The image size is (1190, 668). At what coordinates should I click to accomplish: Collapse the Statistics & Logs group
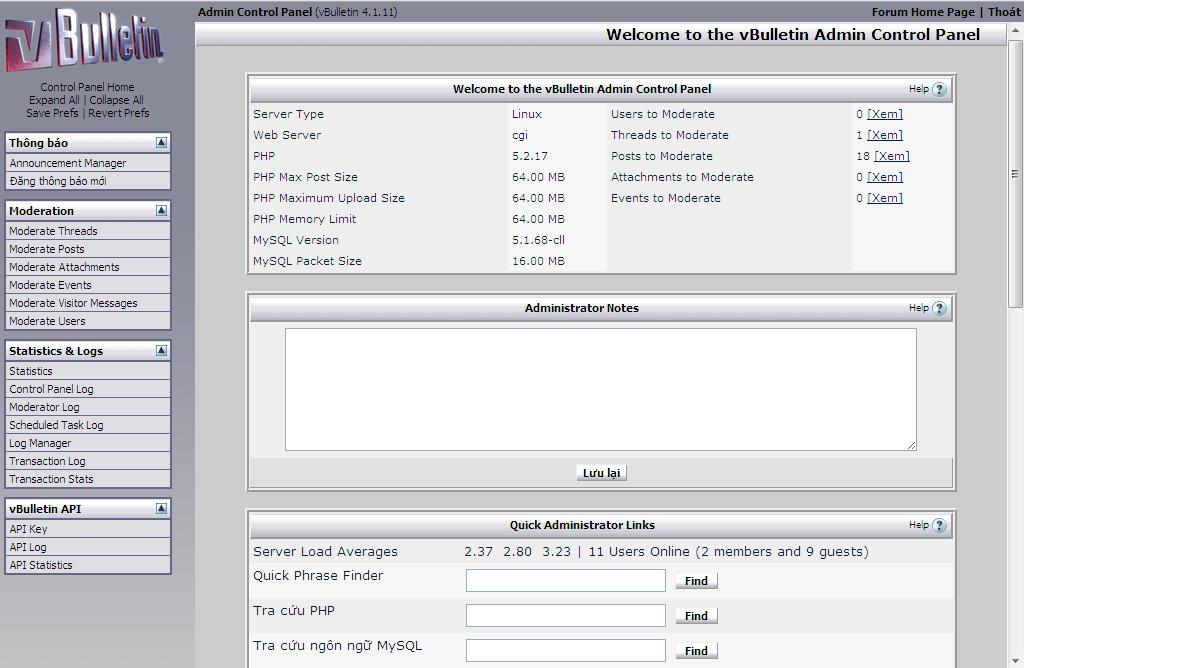click(161, 351)
